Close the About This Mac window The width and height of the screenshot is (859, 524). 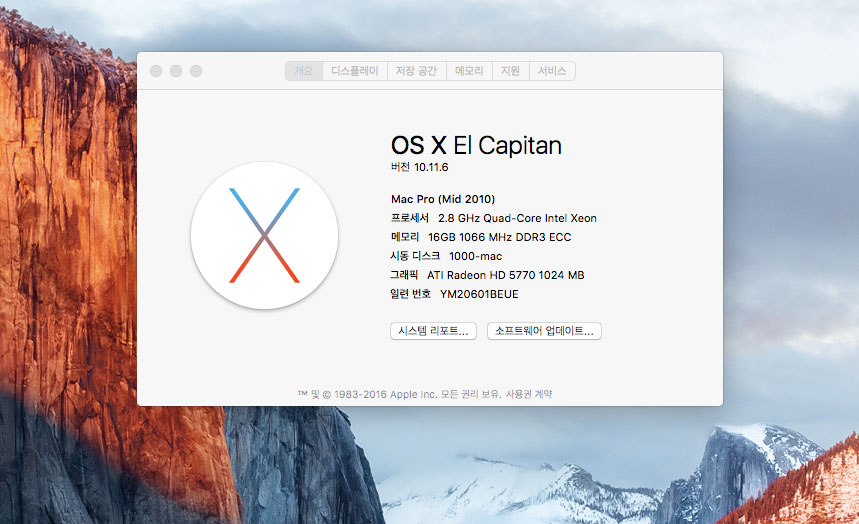click(x=156, y=71)
